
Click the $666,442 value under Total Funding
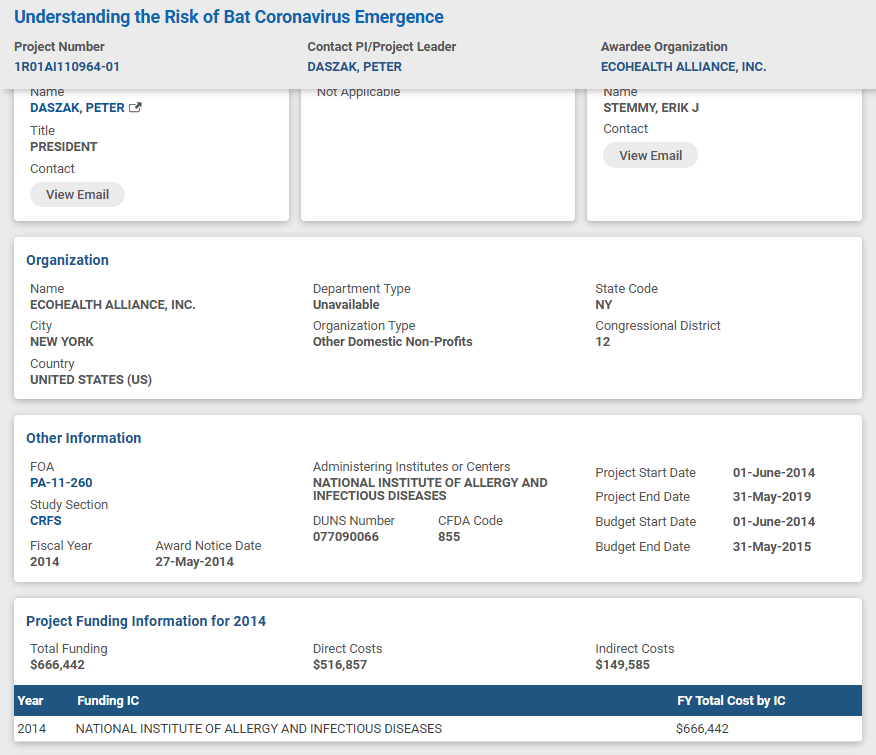point(57,664)
